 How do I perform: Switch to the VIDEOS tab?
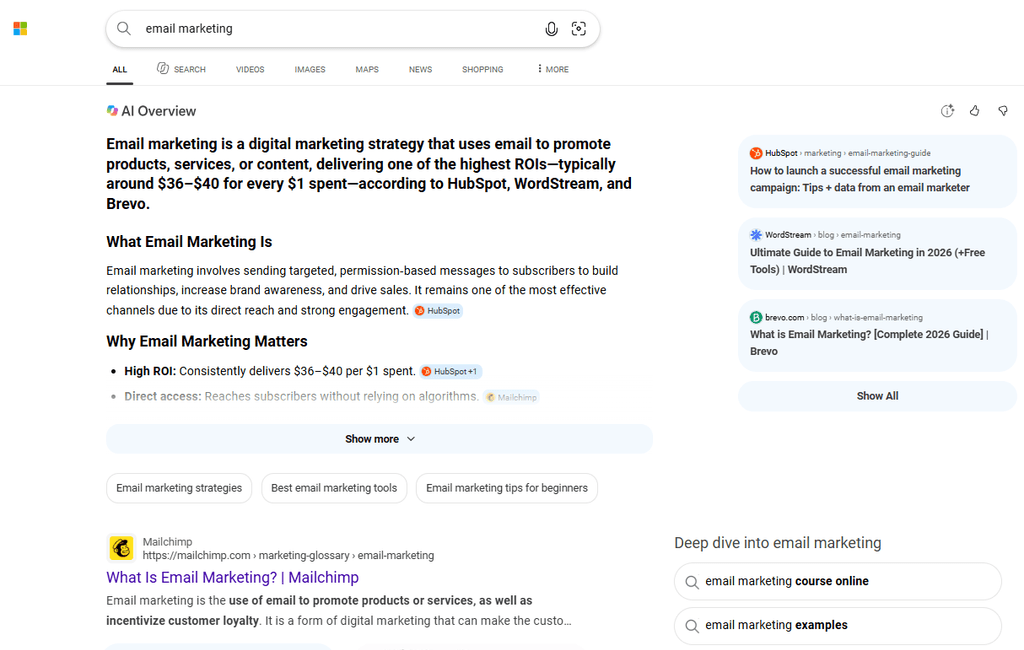pos(250,69)
